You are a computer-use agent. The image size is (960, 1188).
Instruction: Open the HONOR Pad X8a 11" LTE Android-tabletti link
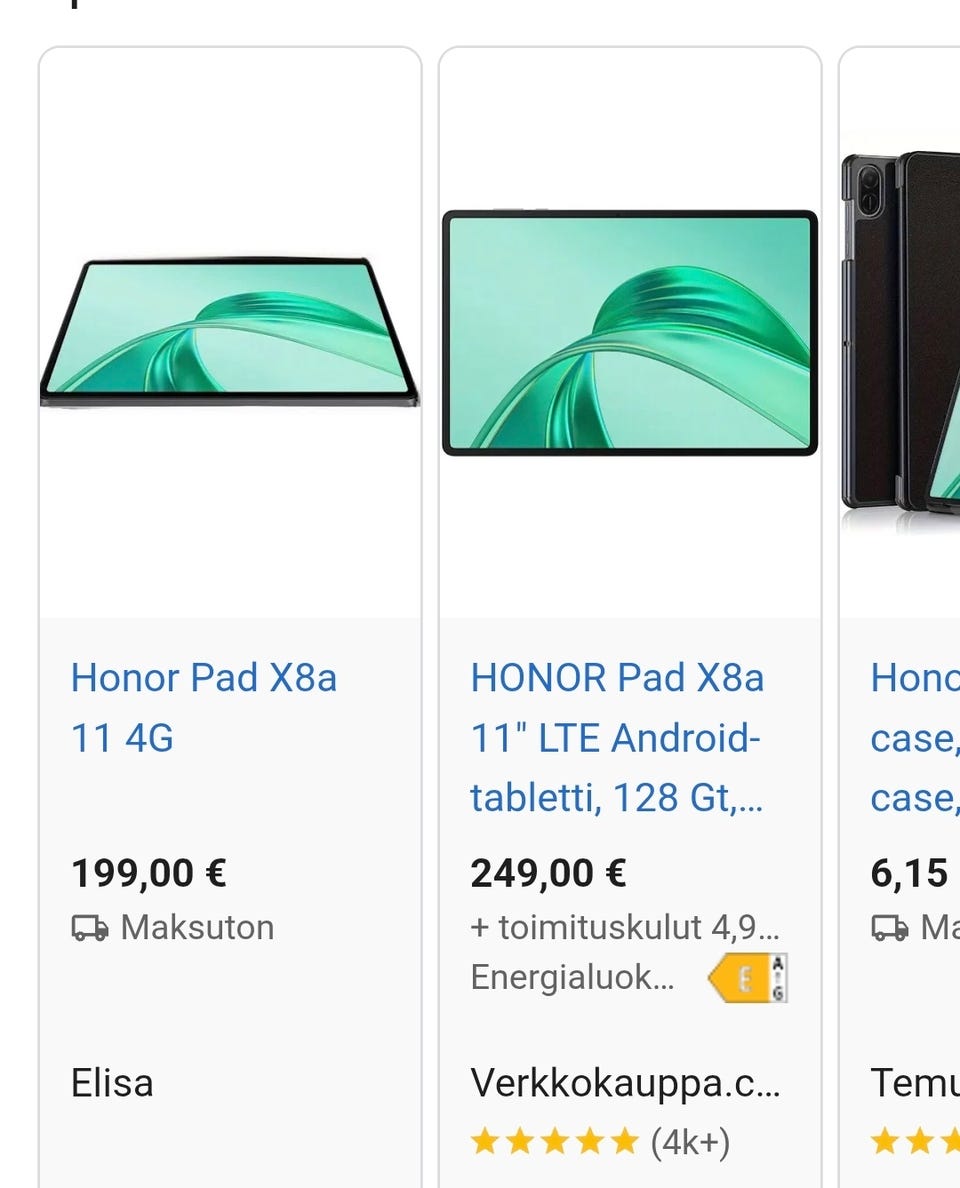point(617,737)
